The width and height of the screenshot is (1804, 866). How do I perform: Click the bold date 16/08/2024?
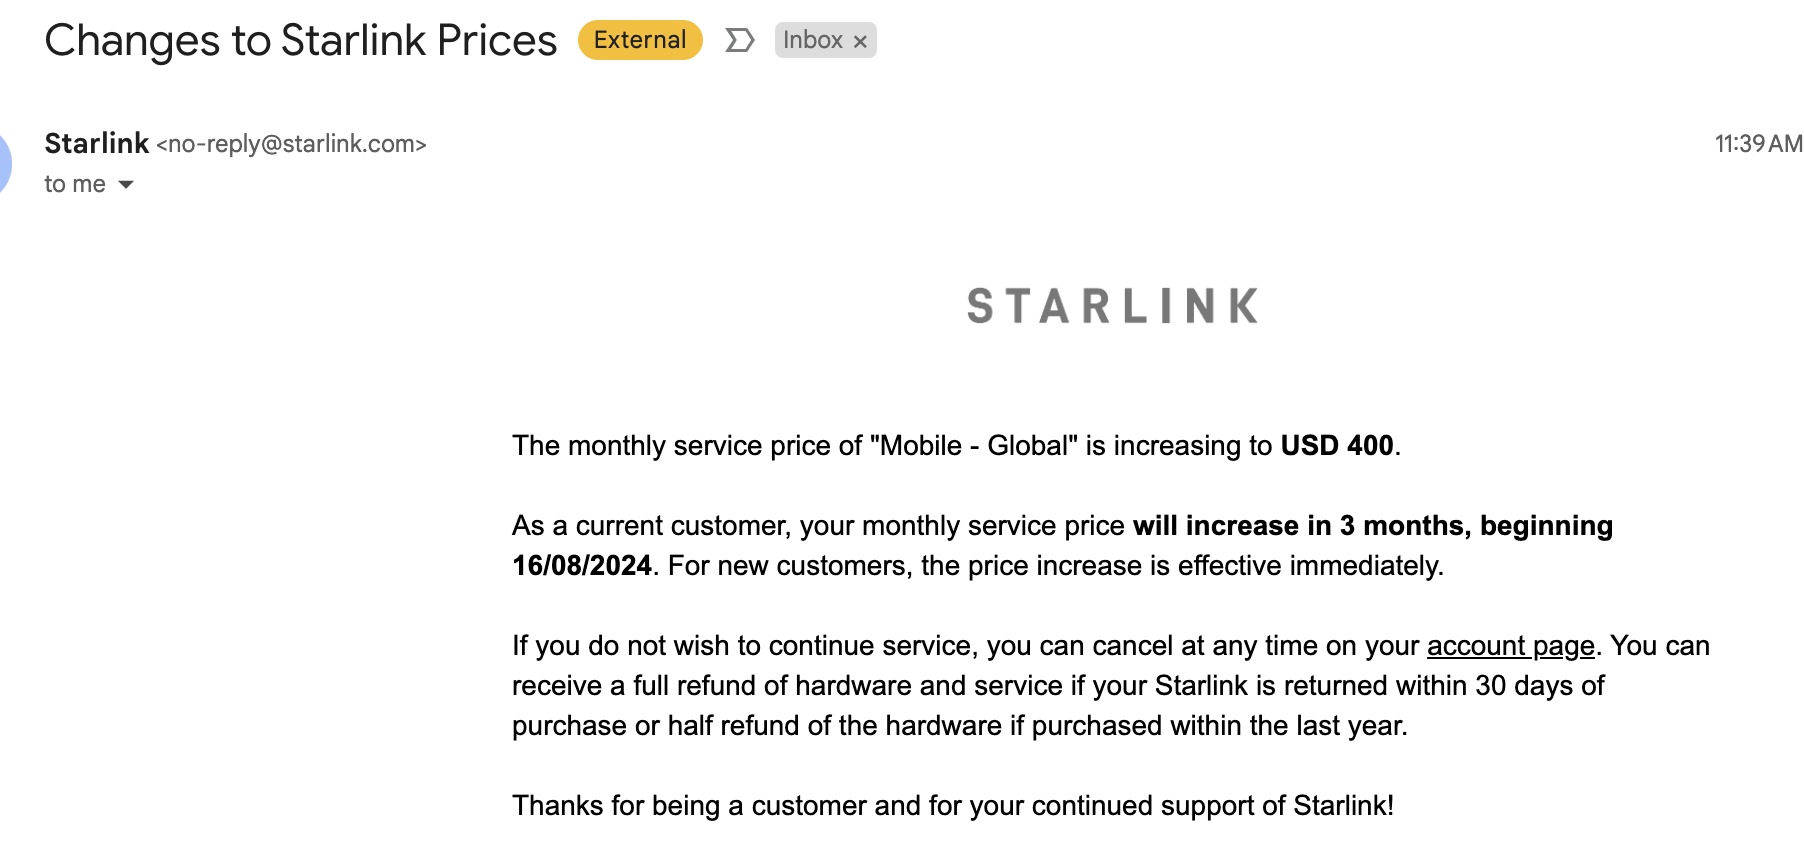coord(582,566)
